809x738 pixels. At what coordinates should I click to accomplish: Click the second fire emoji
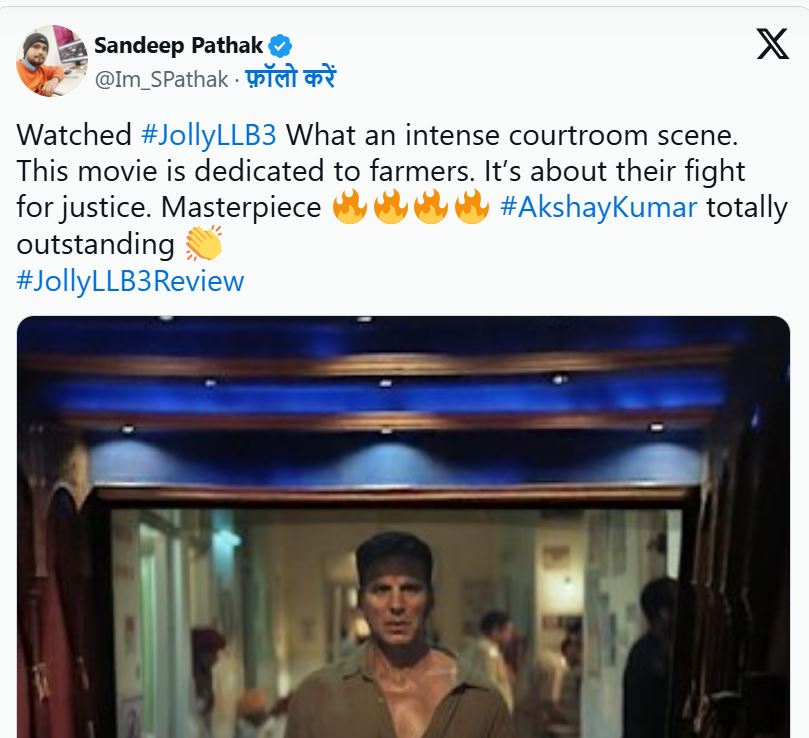389,208
